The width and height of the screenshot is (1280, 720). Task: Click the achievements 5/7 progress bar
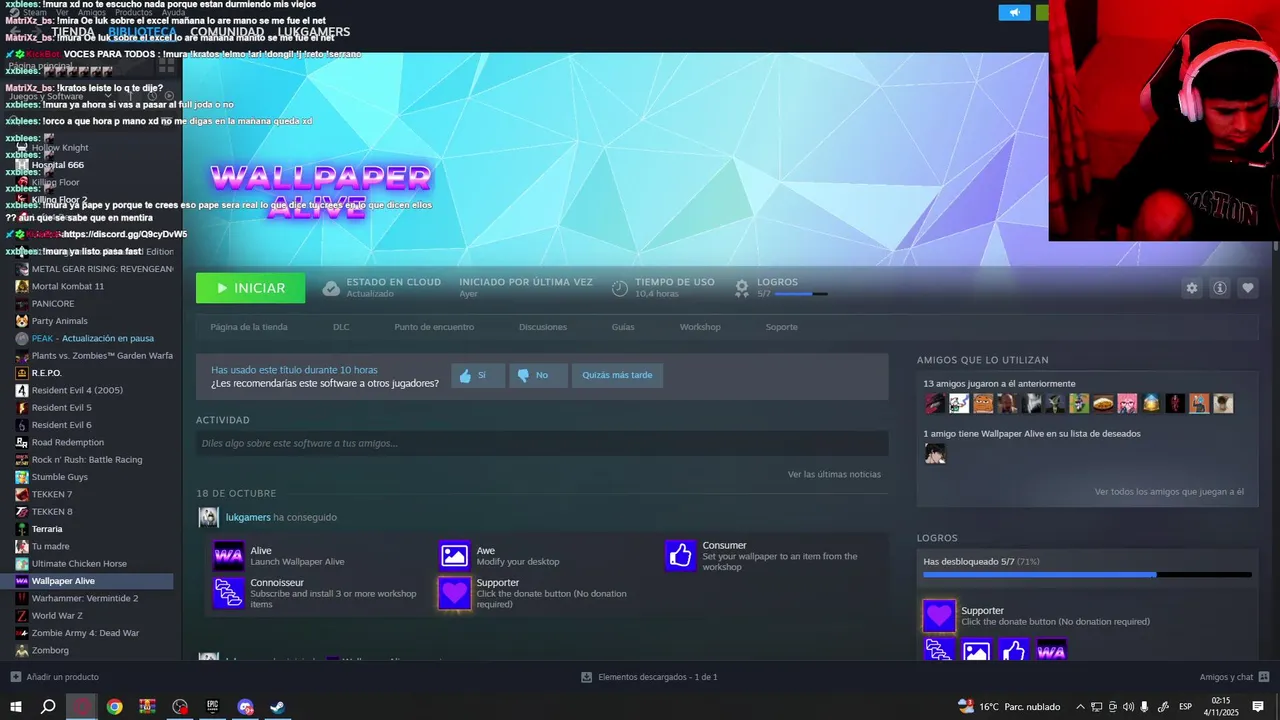1087,575
